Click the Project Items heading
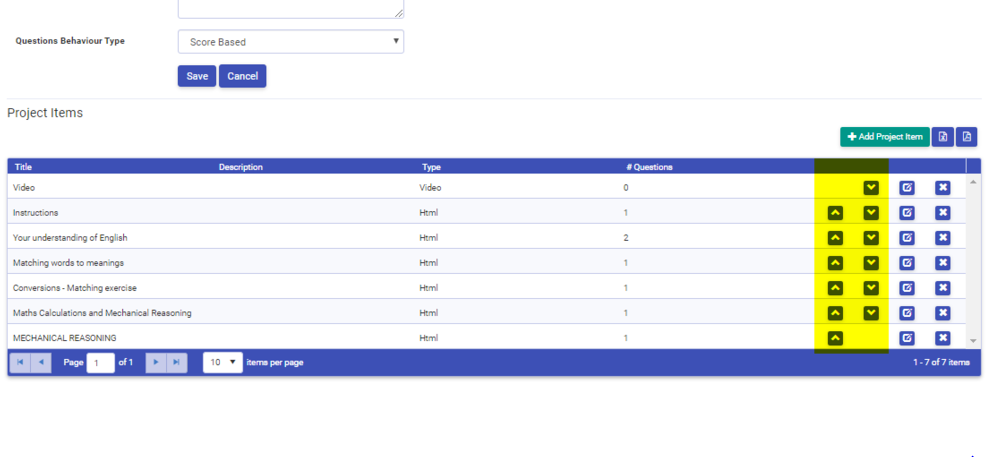This screenshot has width=993, height=457. point(45,113)
